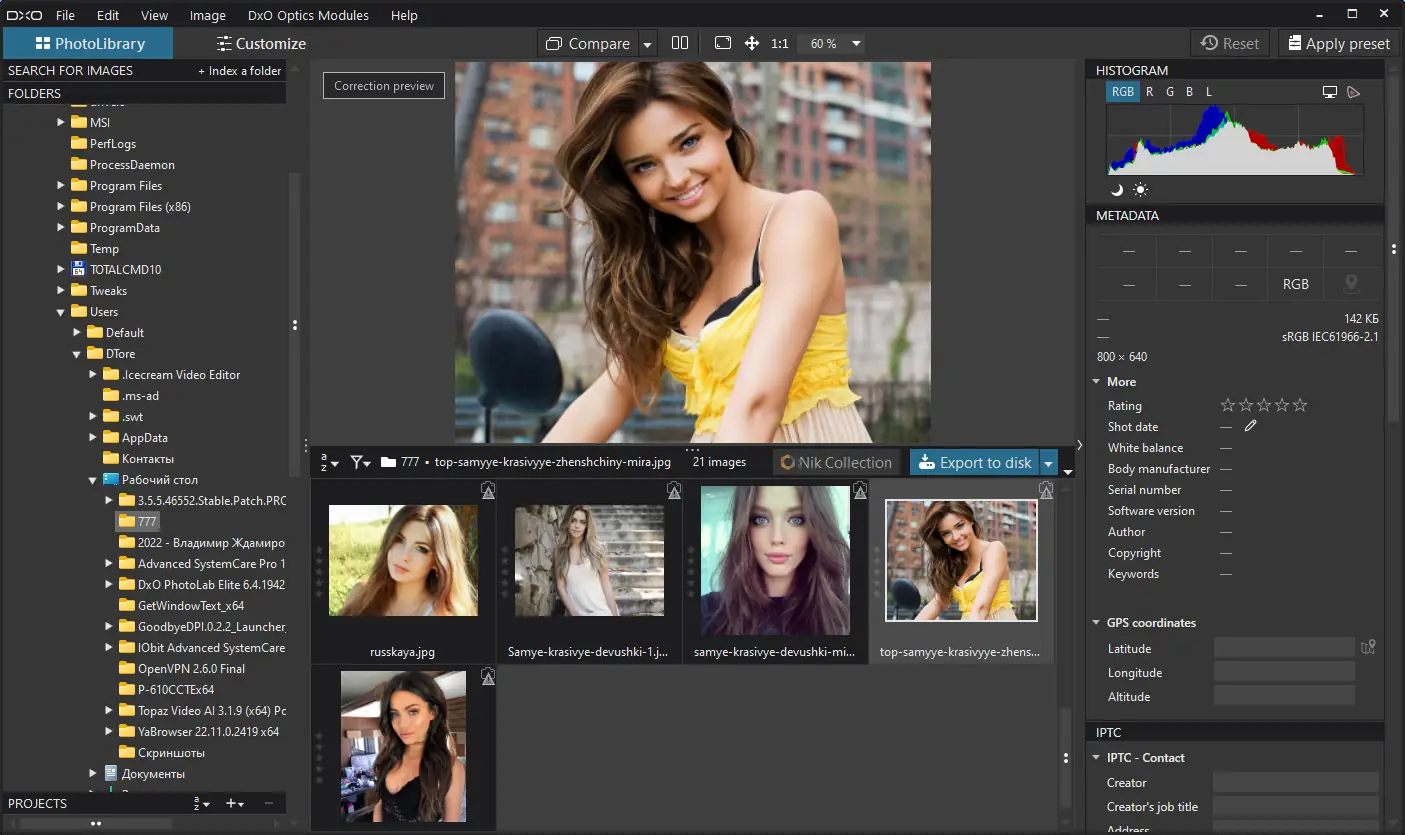1405x835 pixels.
Task: Toggle side-by-side comparison view icon
Action: pyautogui.click(x=680, y=43)
